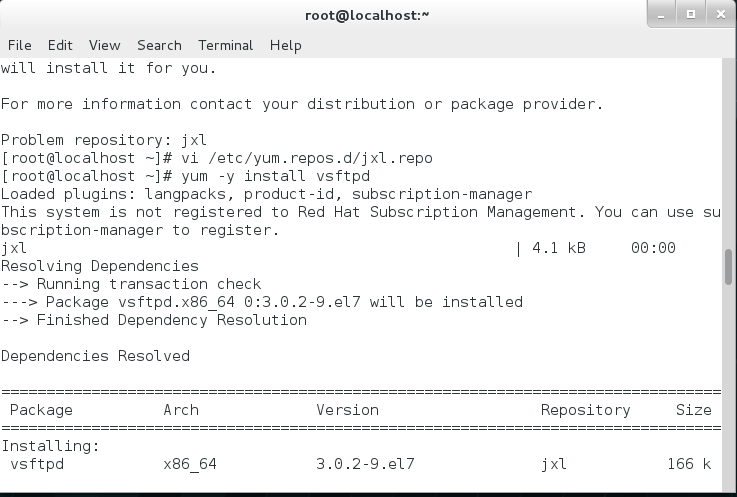Click the Package column header text
Viewport: 737px width, 497px height.
click(40, 410)
